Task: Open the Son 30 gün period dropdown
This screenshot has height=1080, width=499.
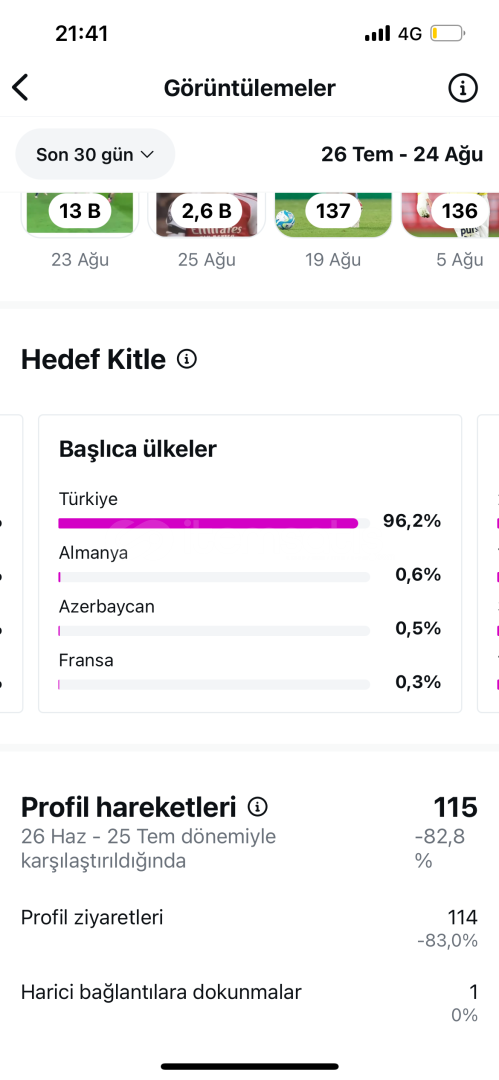Action: click(95, 154)
